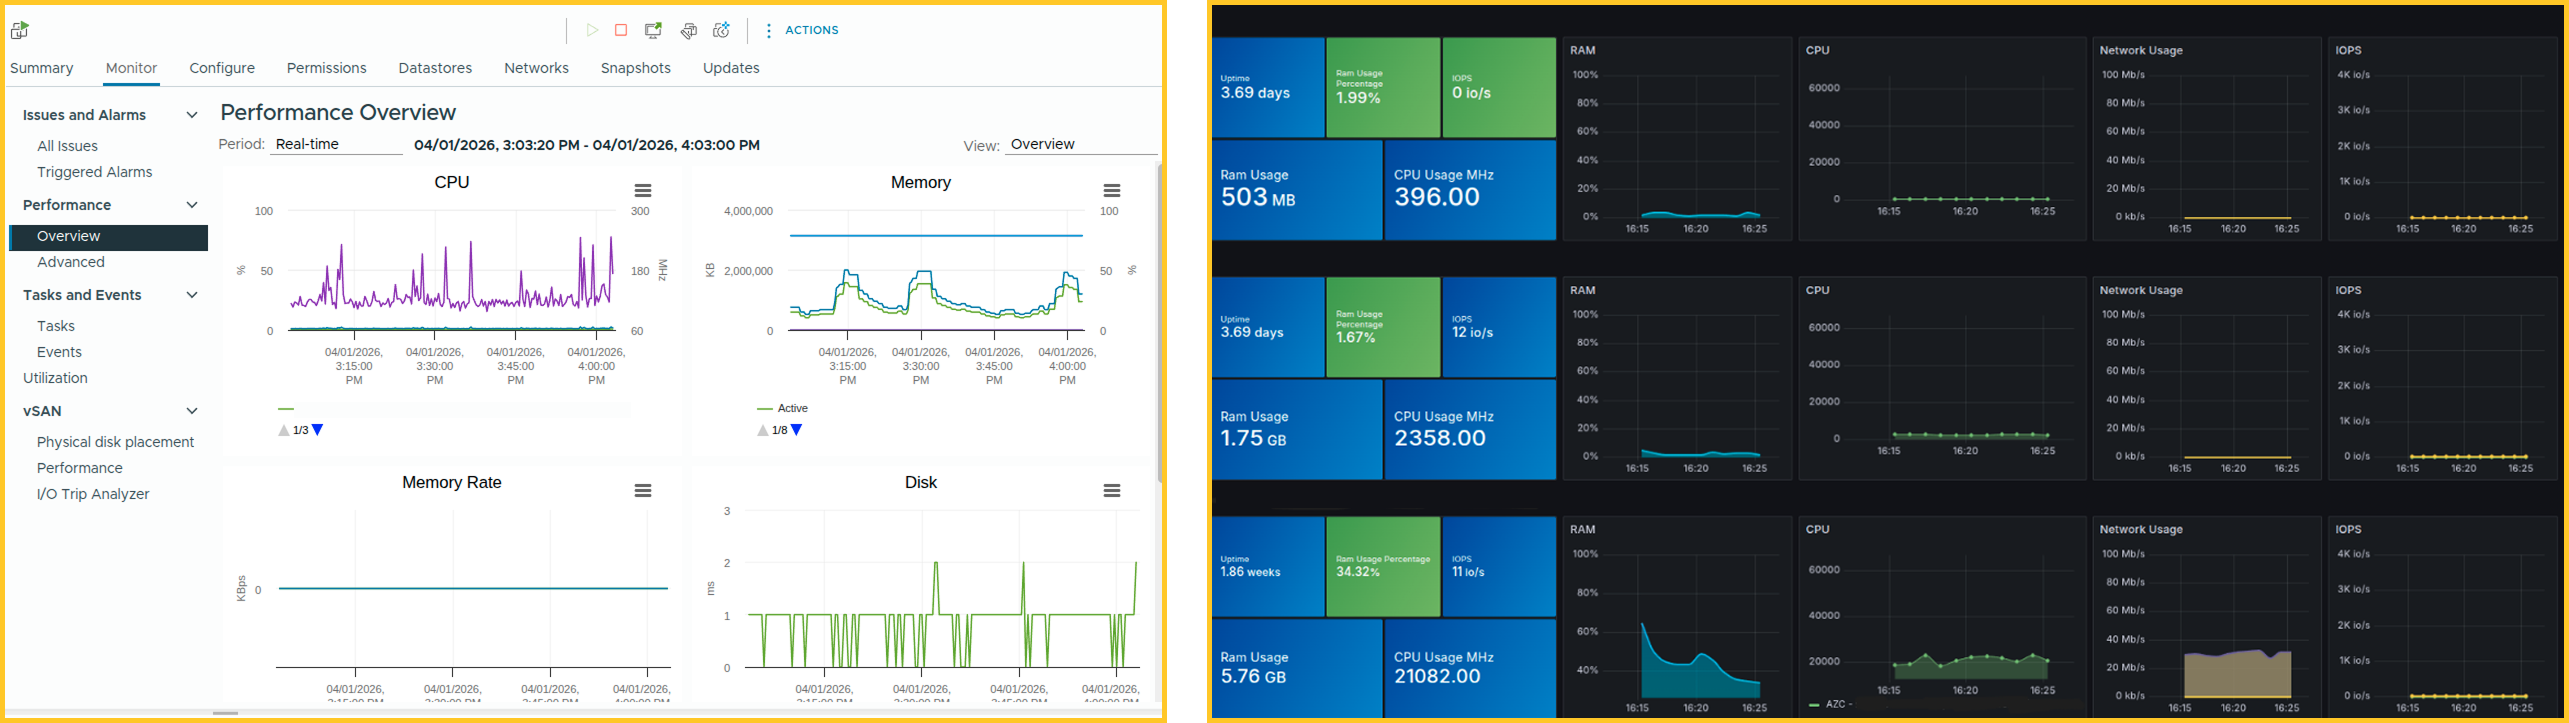Click the CPU Usage MHz 396.00 tile
Image resolution: width=2569 pixels, height=723 pixels.
(x=1470, y=190)
